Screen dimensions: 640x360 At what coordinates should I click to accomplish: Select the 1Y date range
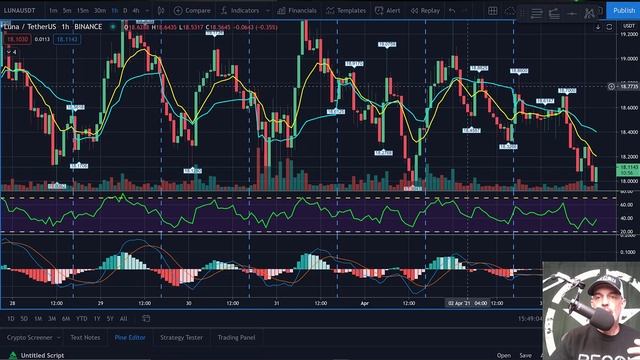tap(97, 319)
